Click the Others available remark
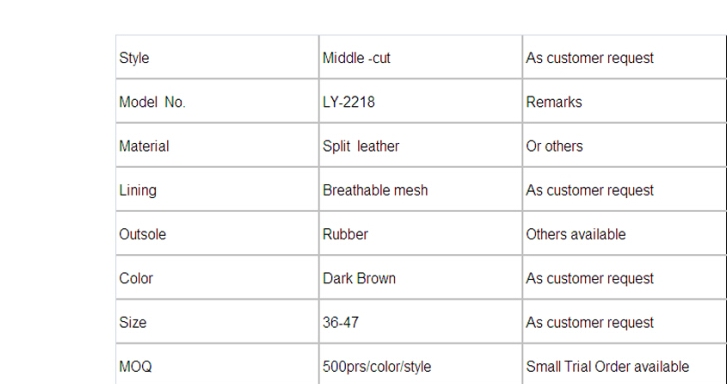The height and width of the screenshot is (384, 727). 576,234
